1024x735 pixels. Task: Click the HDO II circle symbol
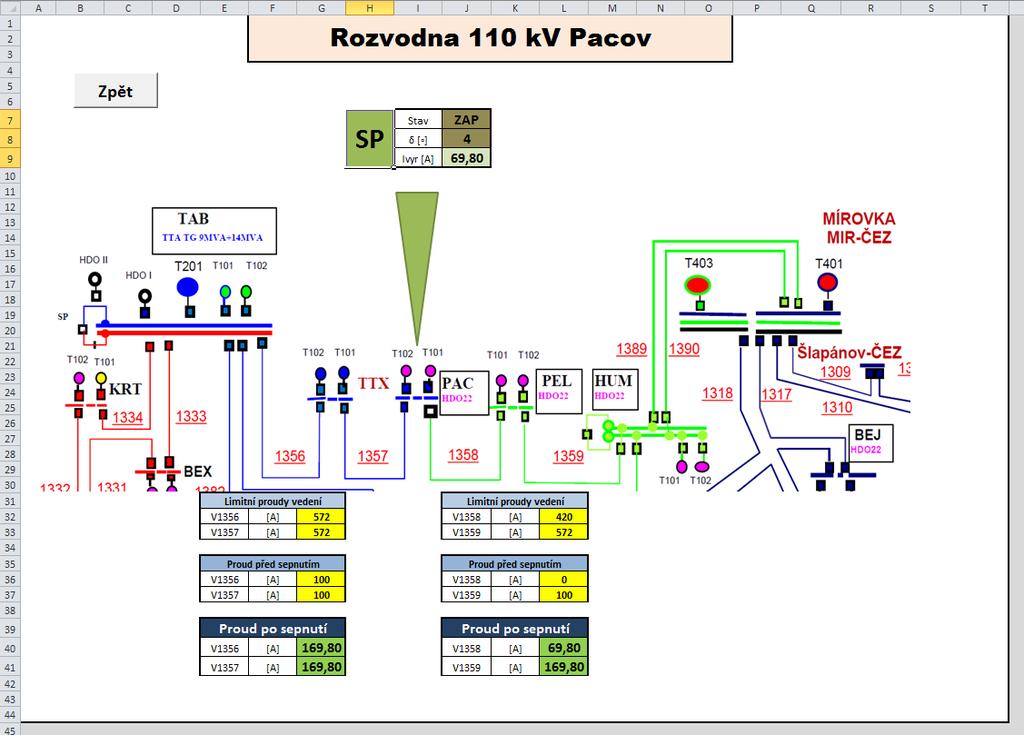tap(95, 280)
